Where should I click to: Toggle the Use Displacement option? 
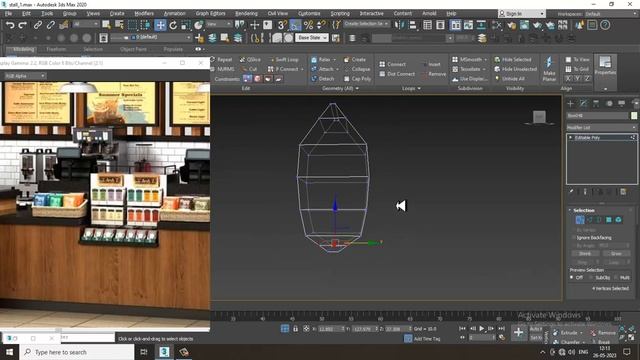pyautogui.click(x=470, y=79)
